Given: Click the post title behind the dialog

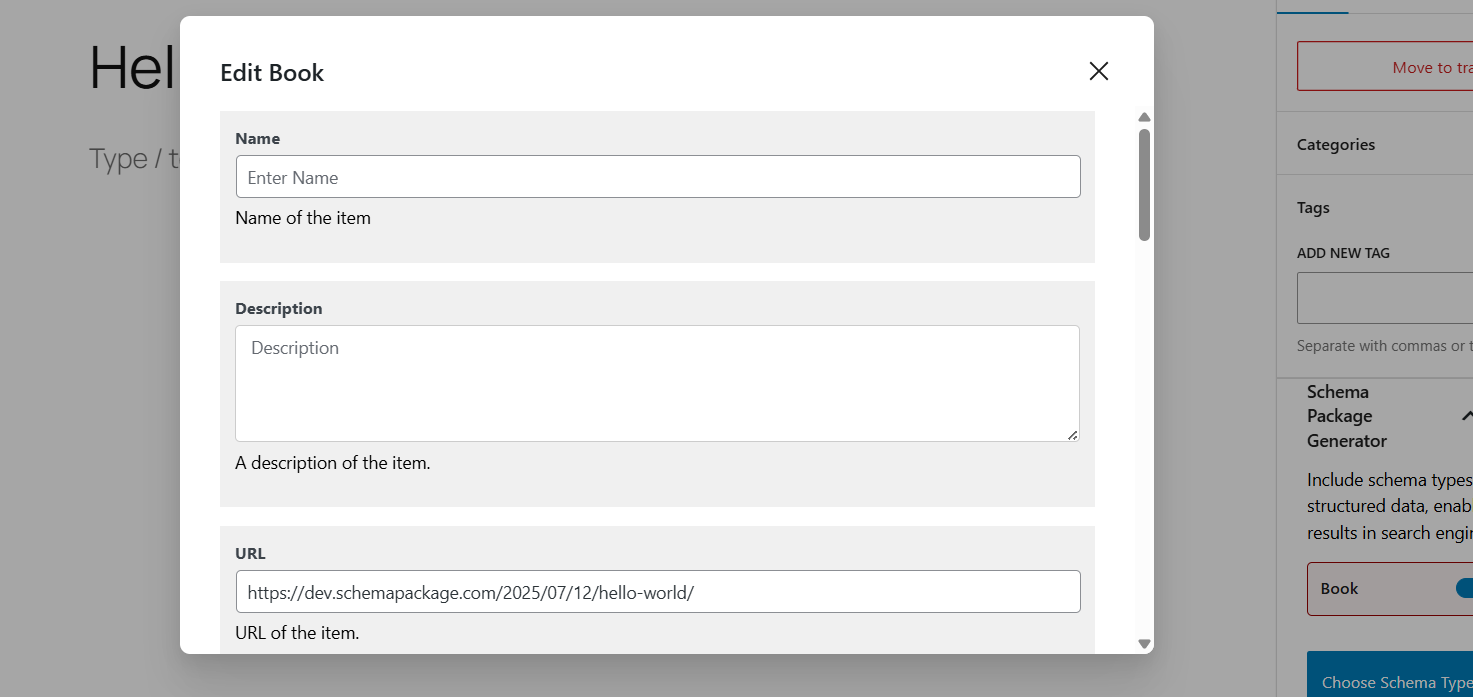Looking at the screenshot, I should (132, 68).
